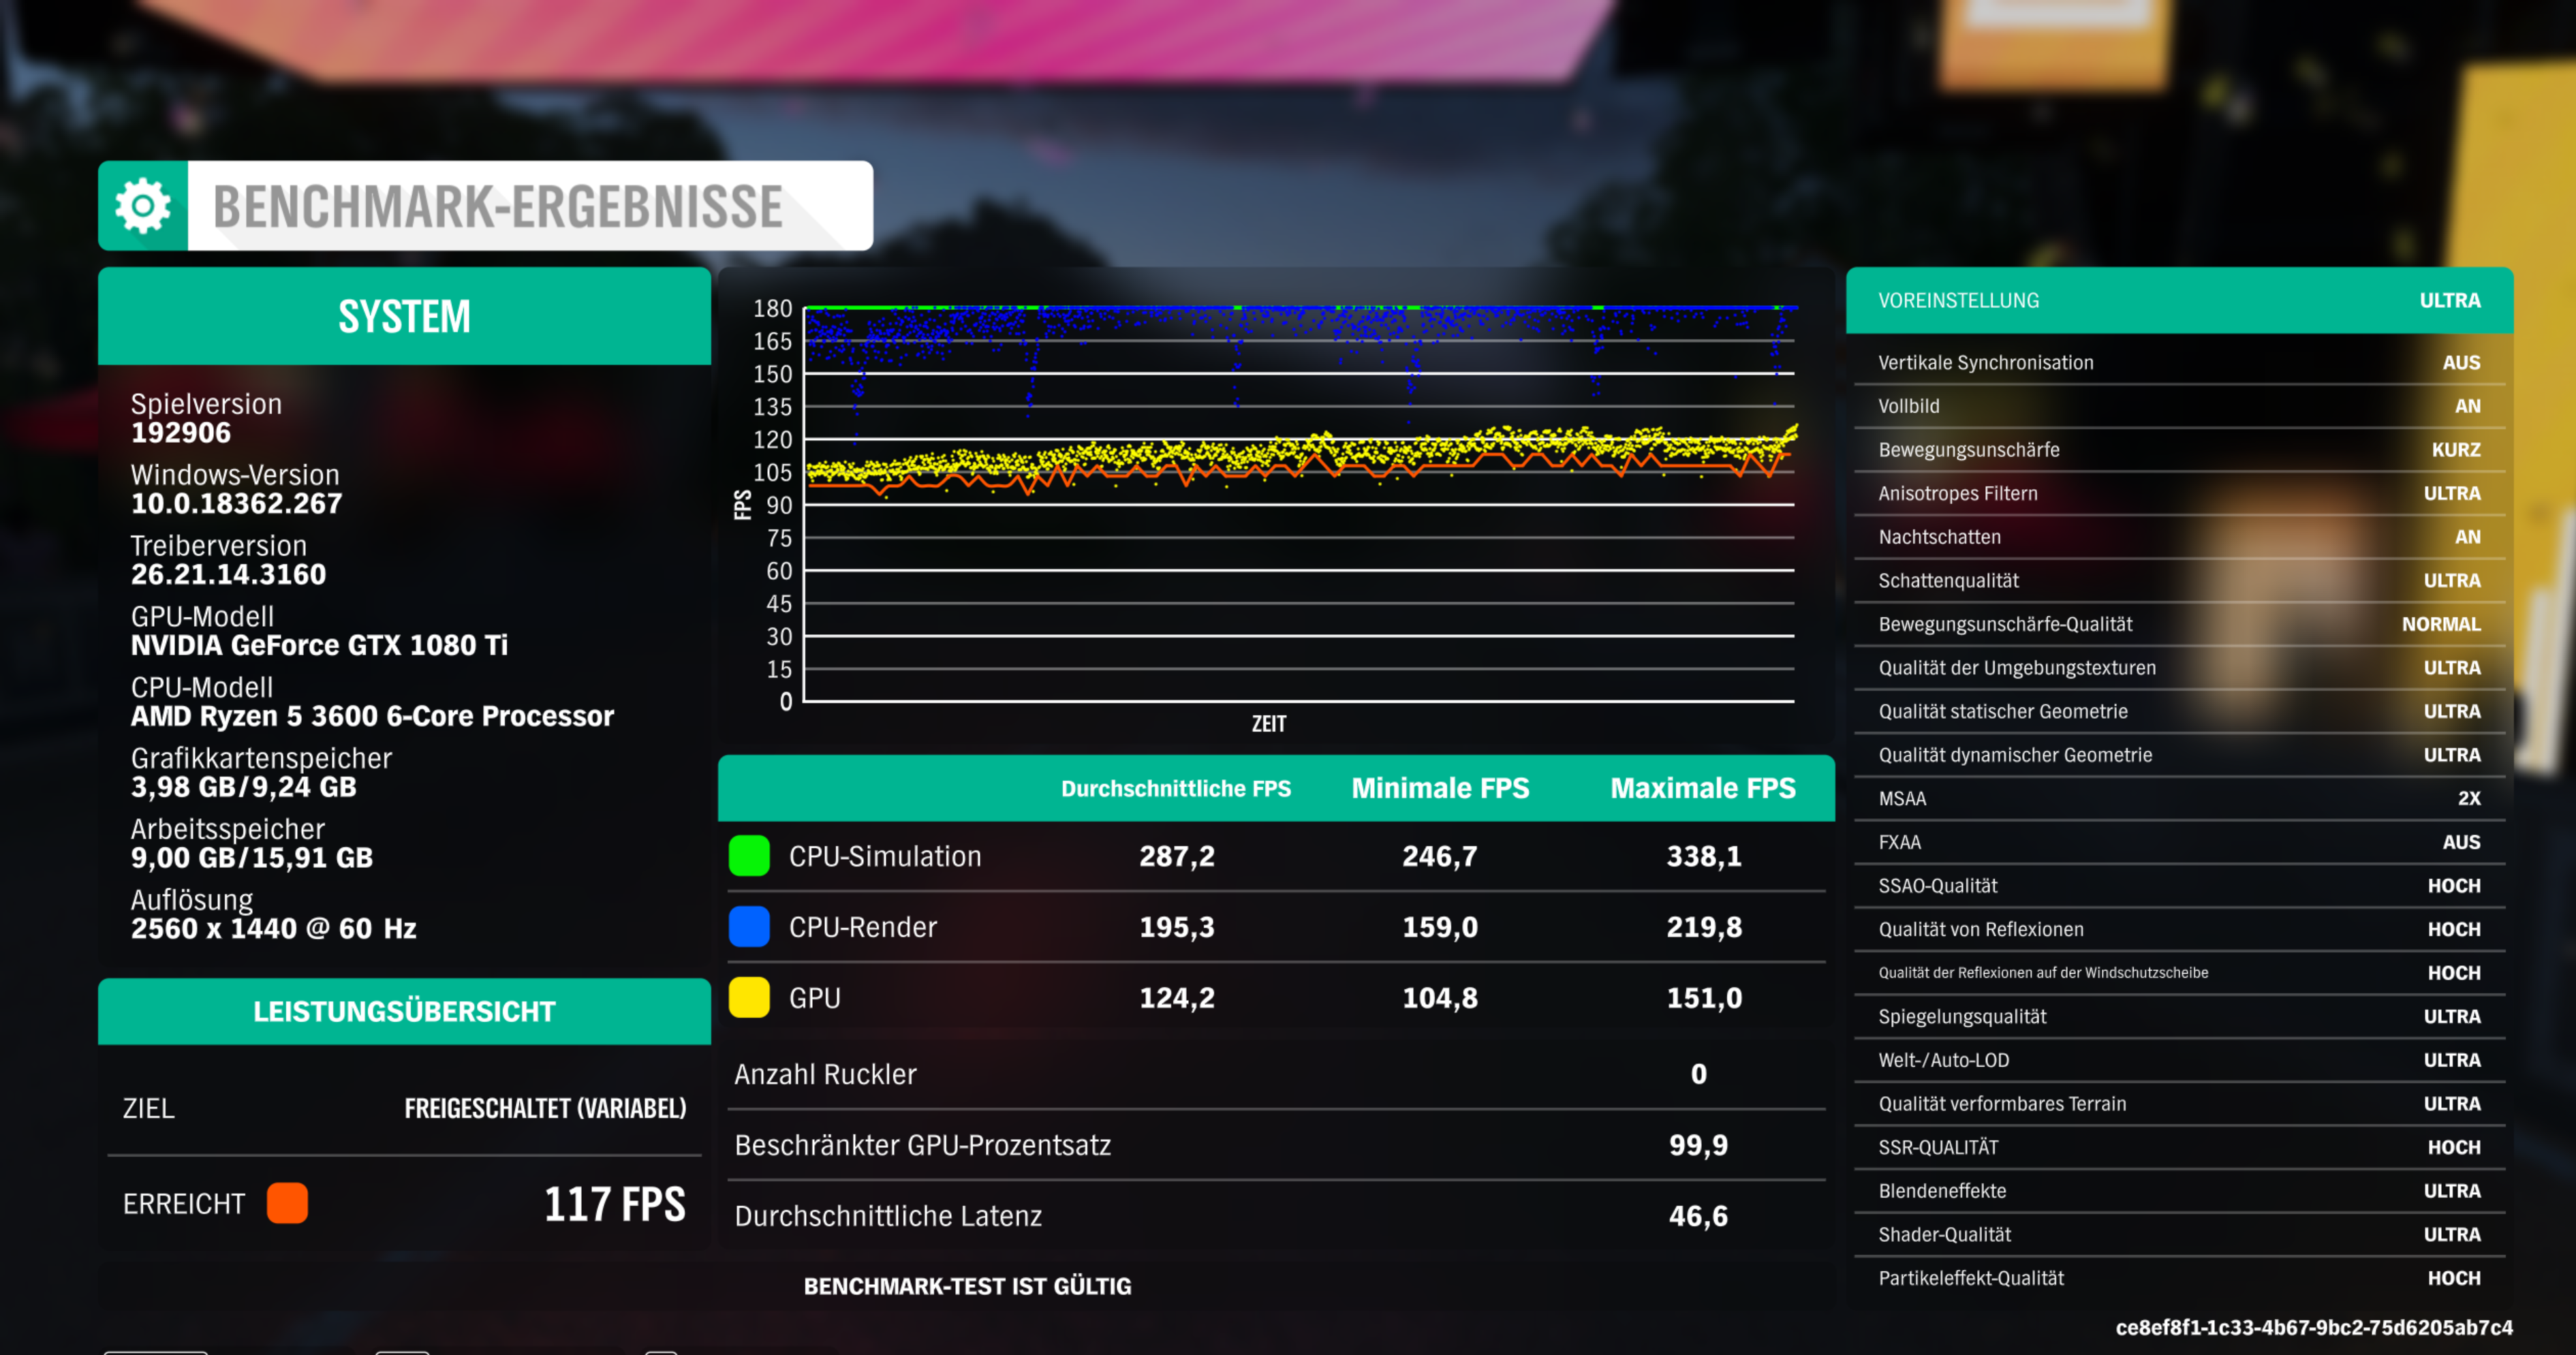Select the System panel header
Viewport: 2576px width, 1355px height.
pos(404,316)
